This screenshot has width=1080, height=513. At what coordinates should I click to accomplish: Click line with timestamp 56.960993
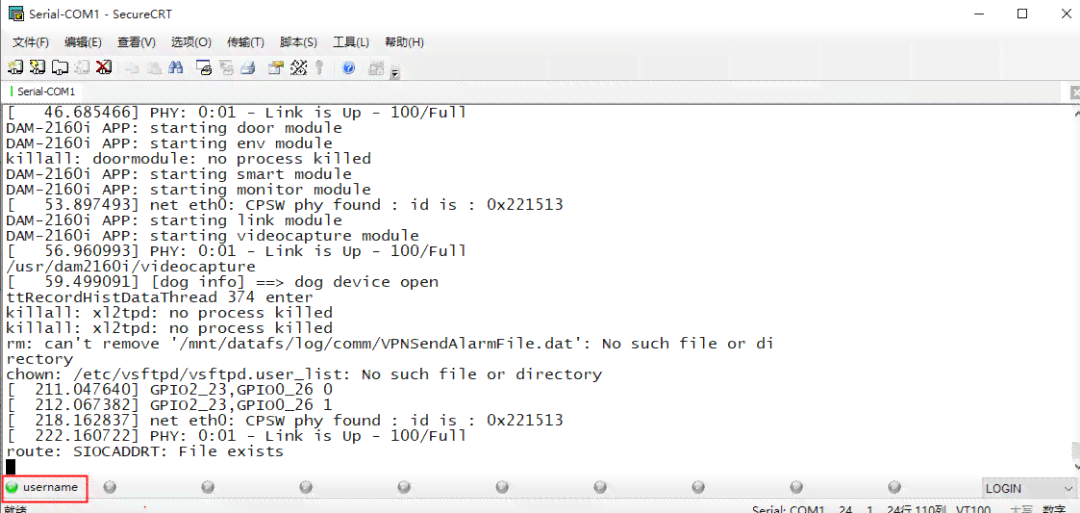(x=236, y=251)
